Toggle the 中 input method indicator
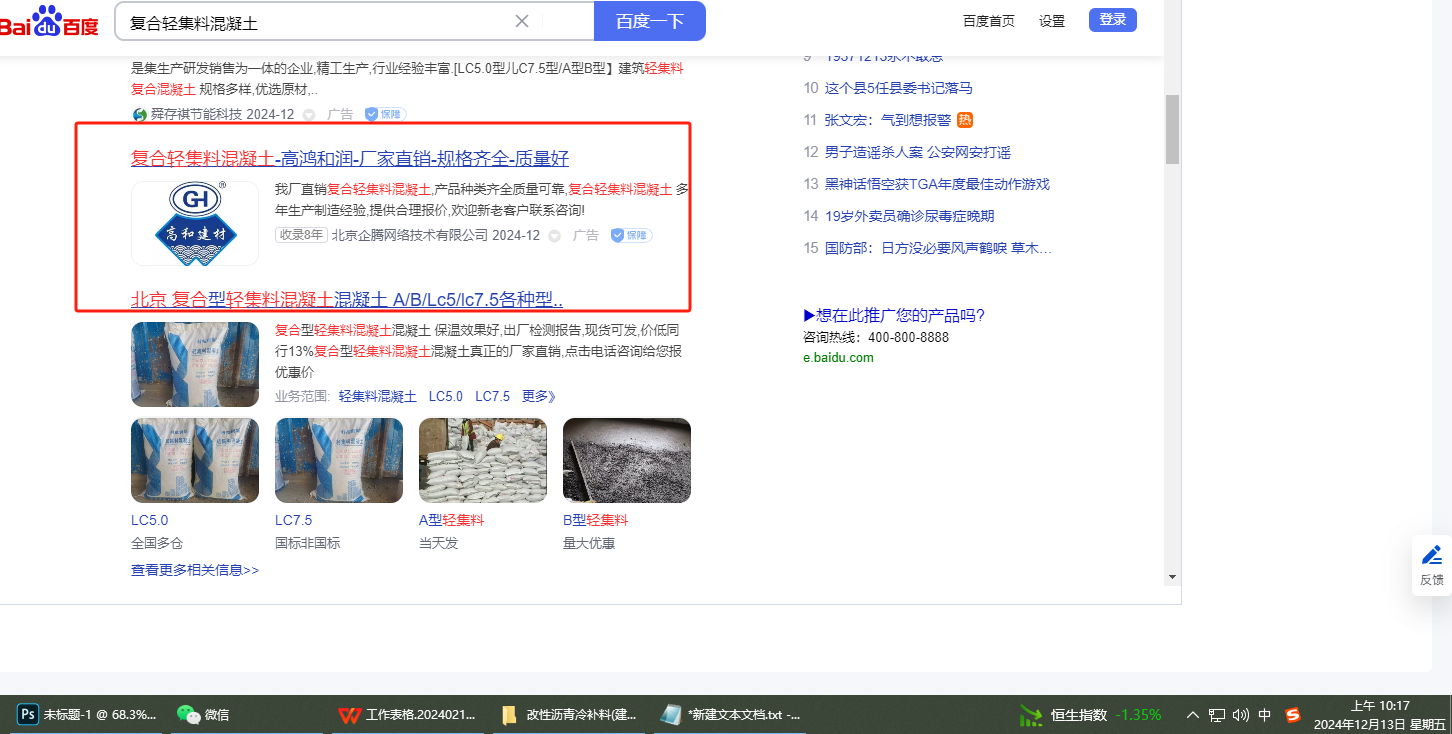The image size is (1452, 734). tap(1265, 715)
